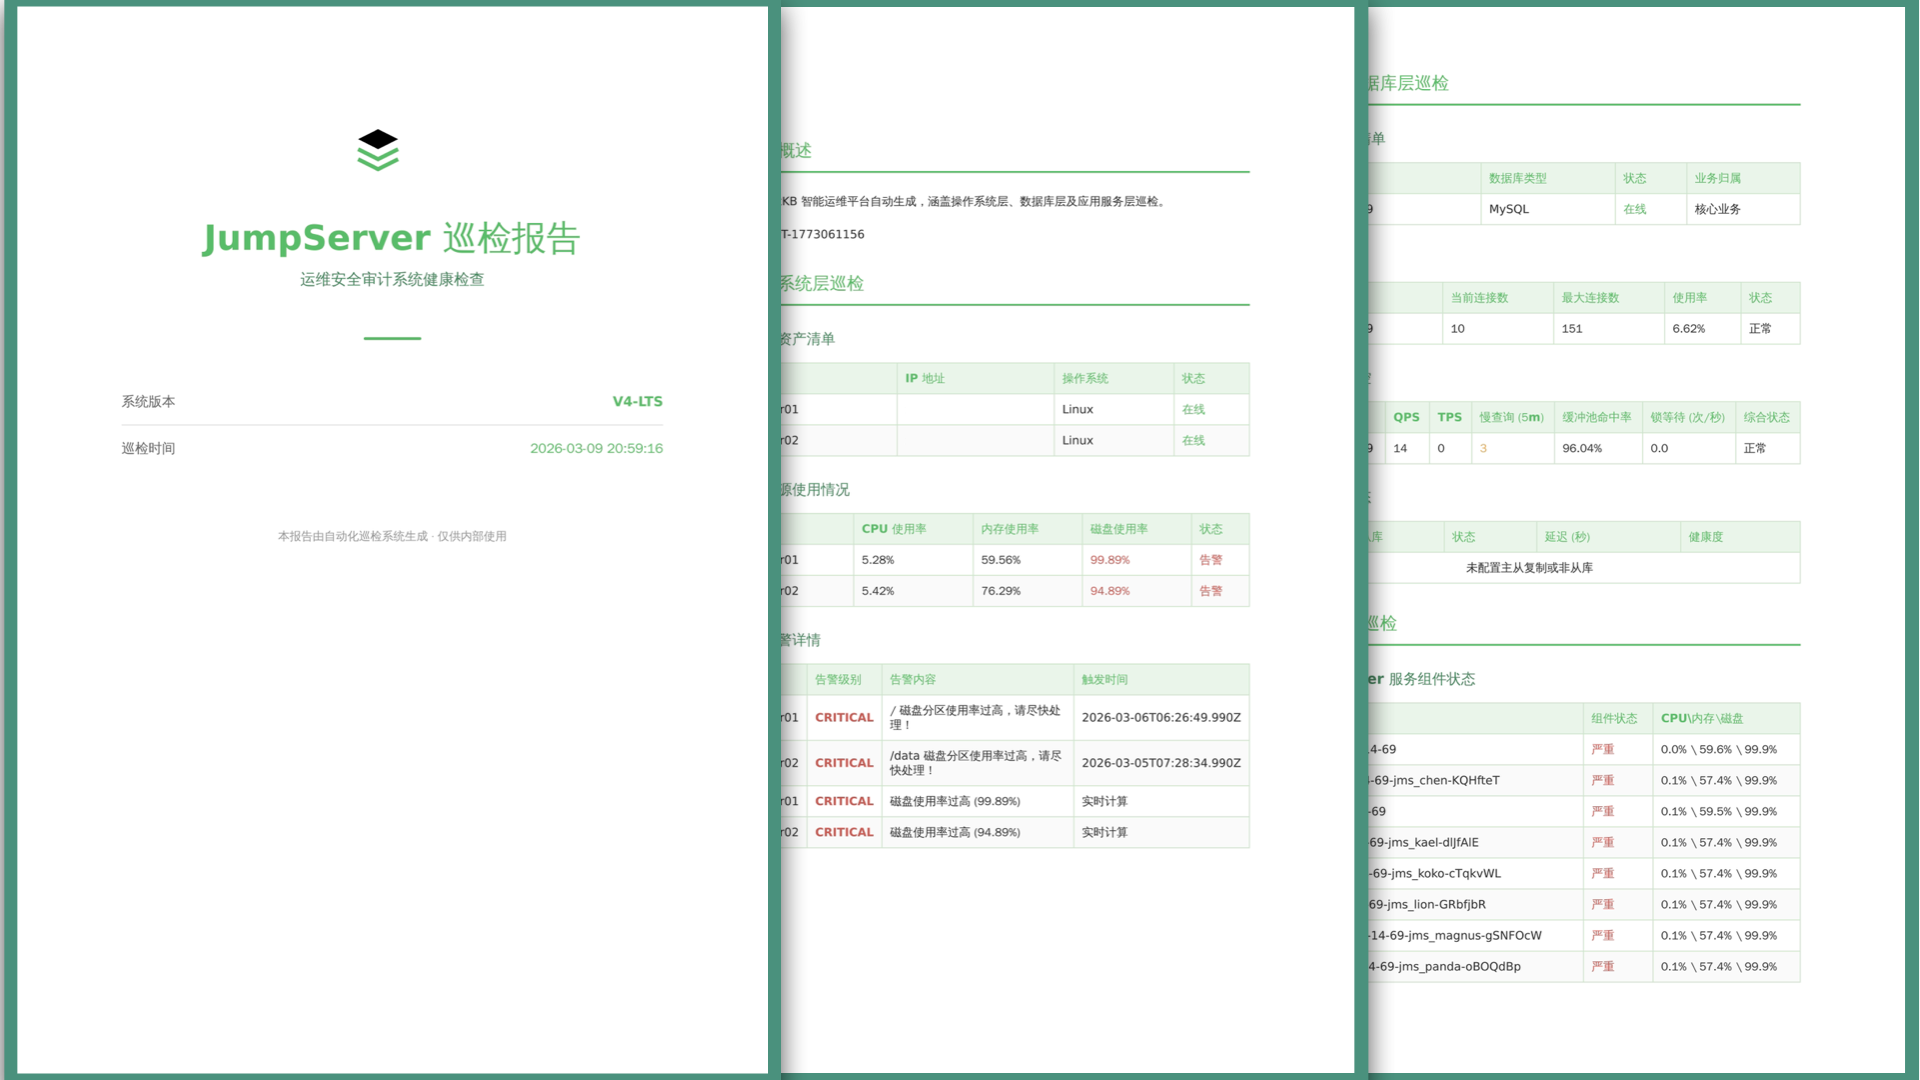The width and height of the screenshot is (1920, 1080).
Task: Select the '在线' status badge of server01
Action: (x=1195, y=409)
